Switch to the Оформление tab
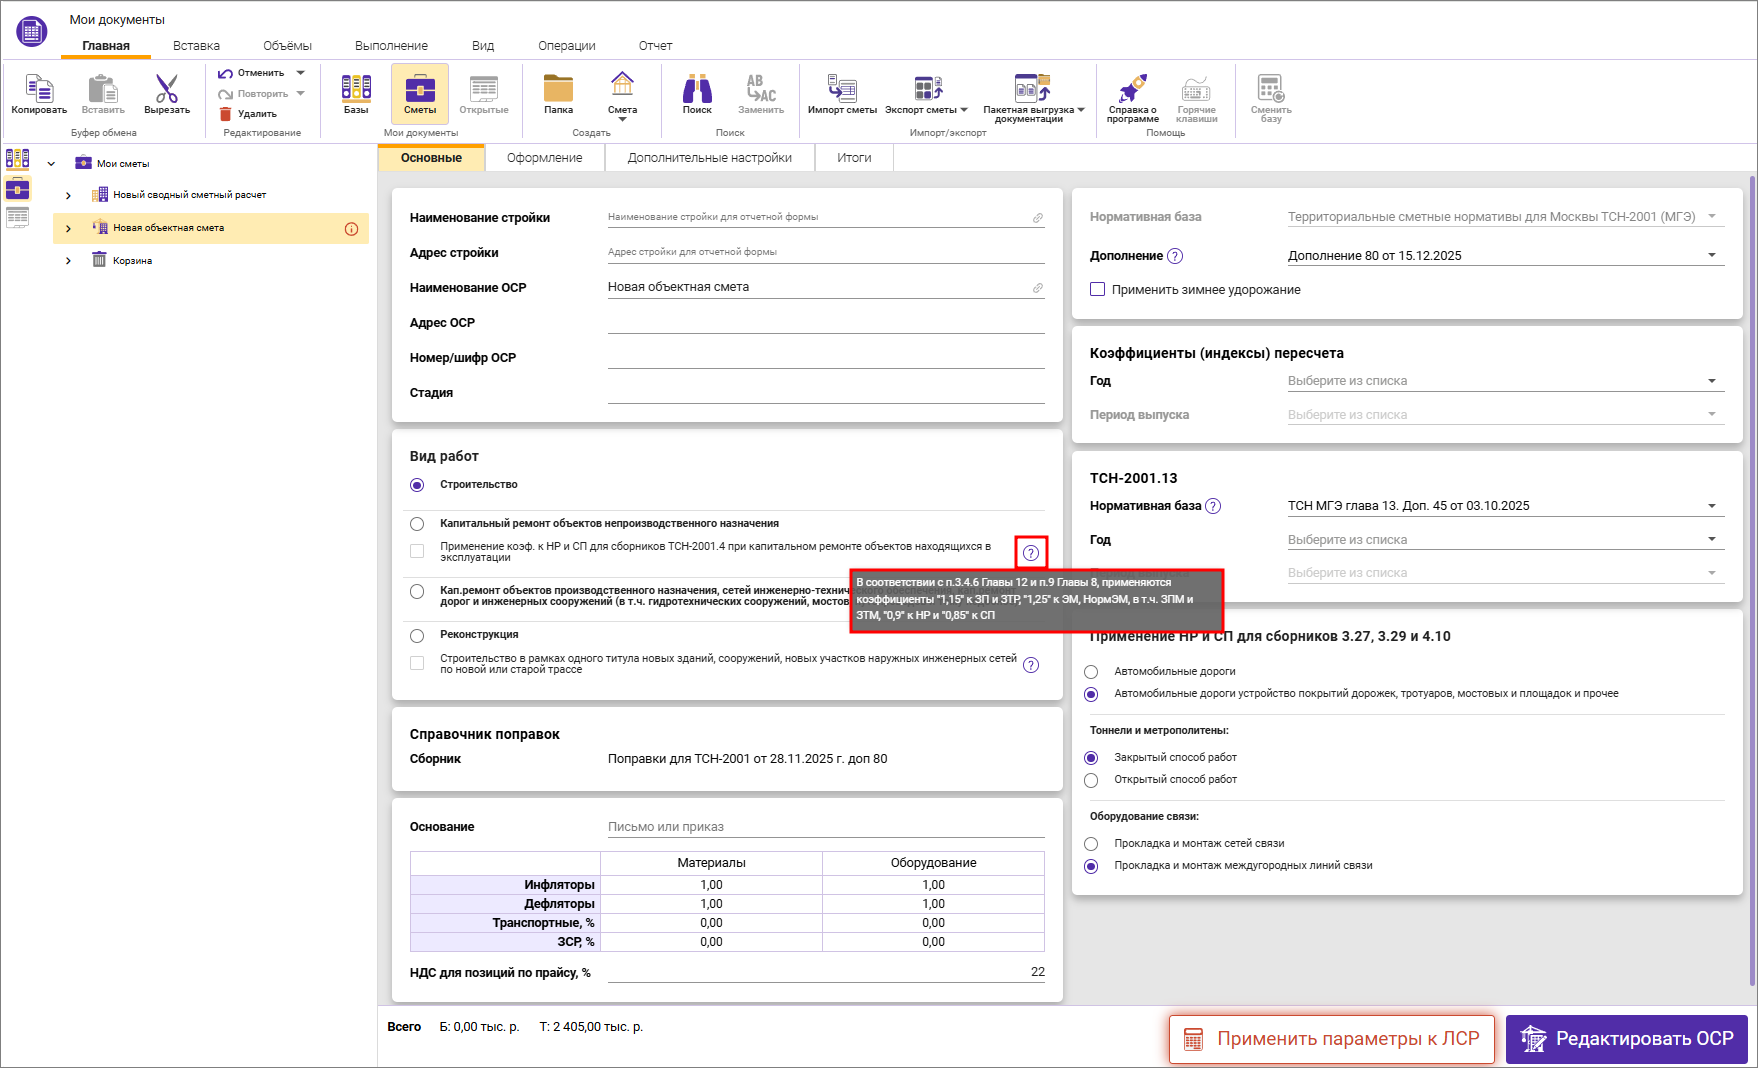1758x1068 pixels. click(x=544, y=158)
